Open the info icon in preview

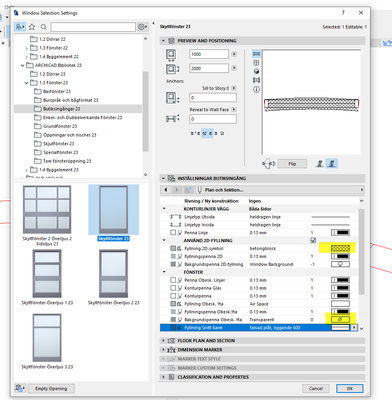[x=256, y=89]
